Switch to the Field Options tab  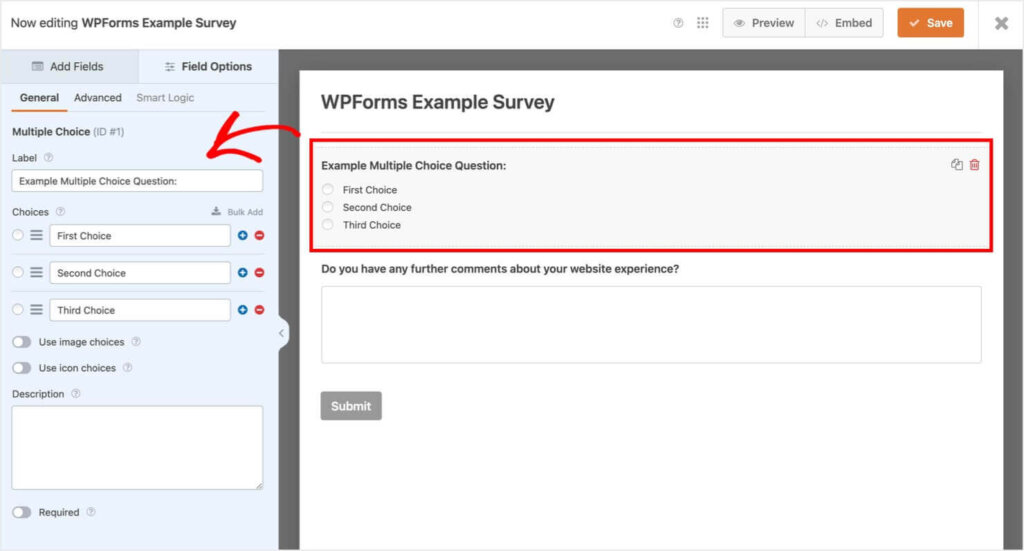pos(208,67)
